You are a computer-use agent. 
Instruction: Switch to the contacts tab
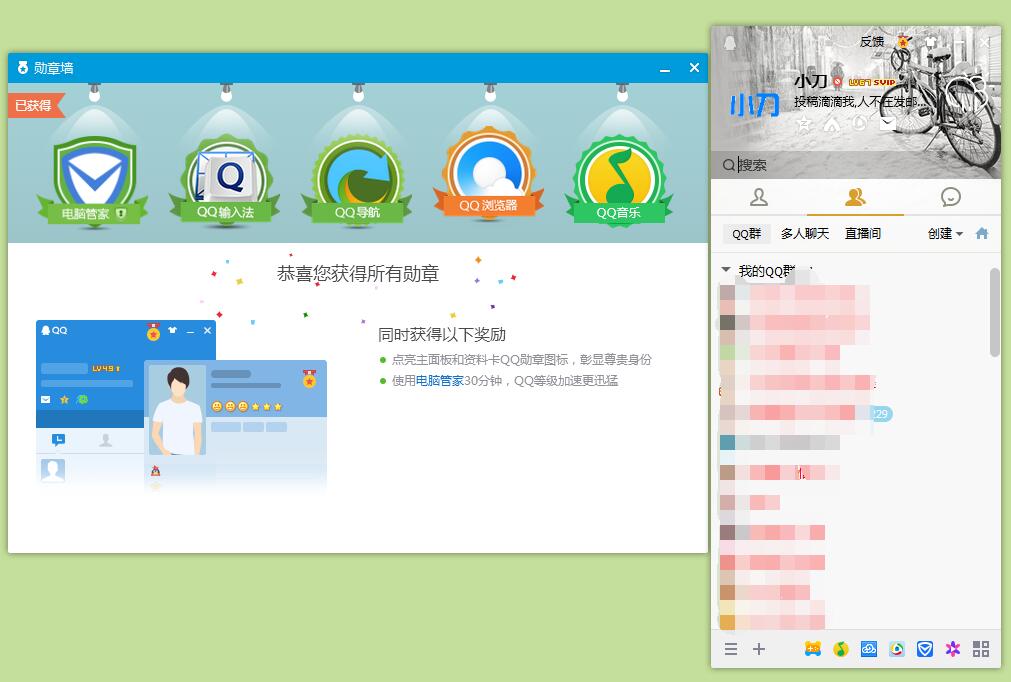(759, 197)
